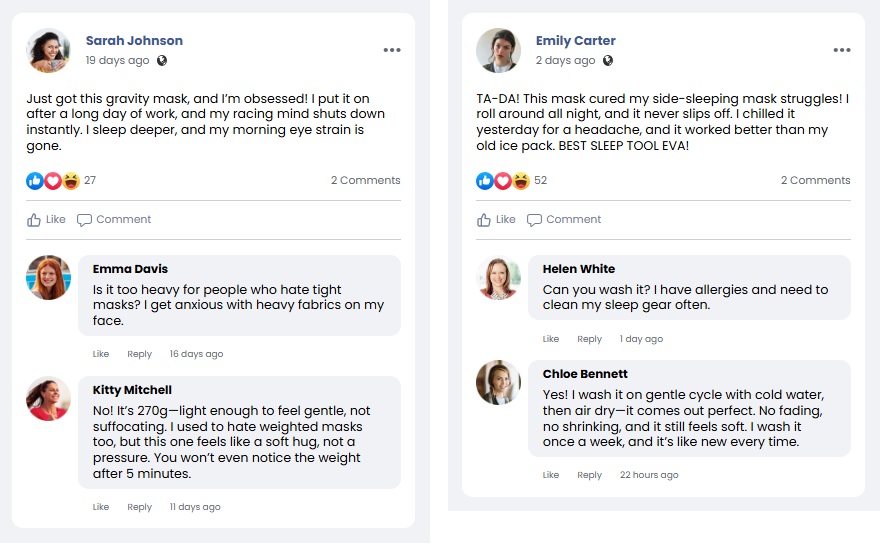Open Emily Carter's profile avatar
This screenshot has width=882, height=546.
(x=498, y=51)
